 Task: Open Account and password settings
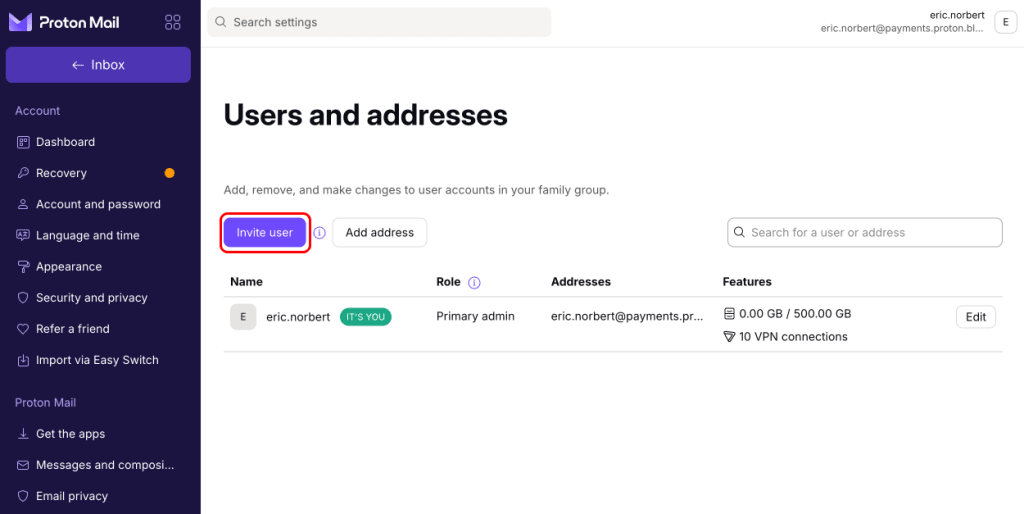coord(98,204)
